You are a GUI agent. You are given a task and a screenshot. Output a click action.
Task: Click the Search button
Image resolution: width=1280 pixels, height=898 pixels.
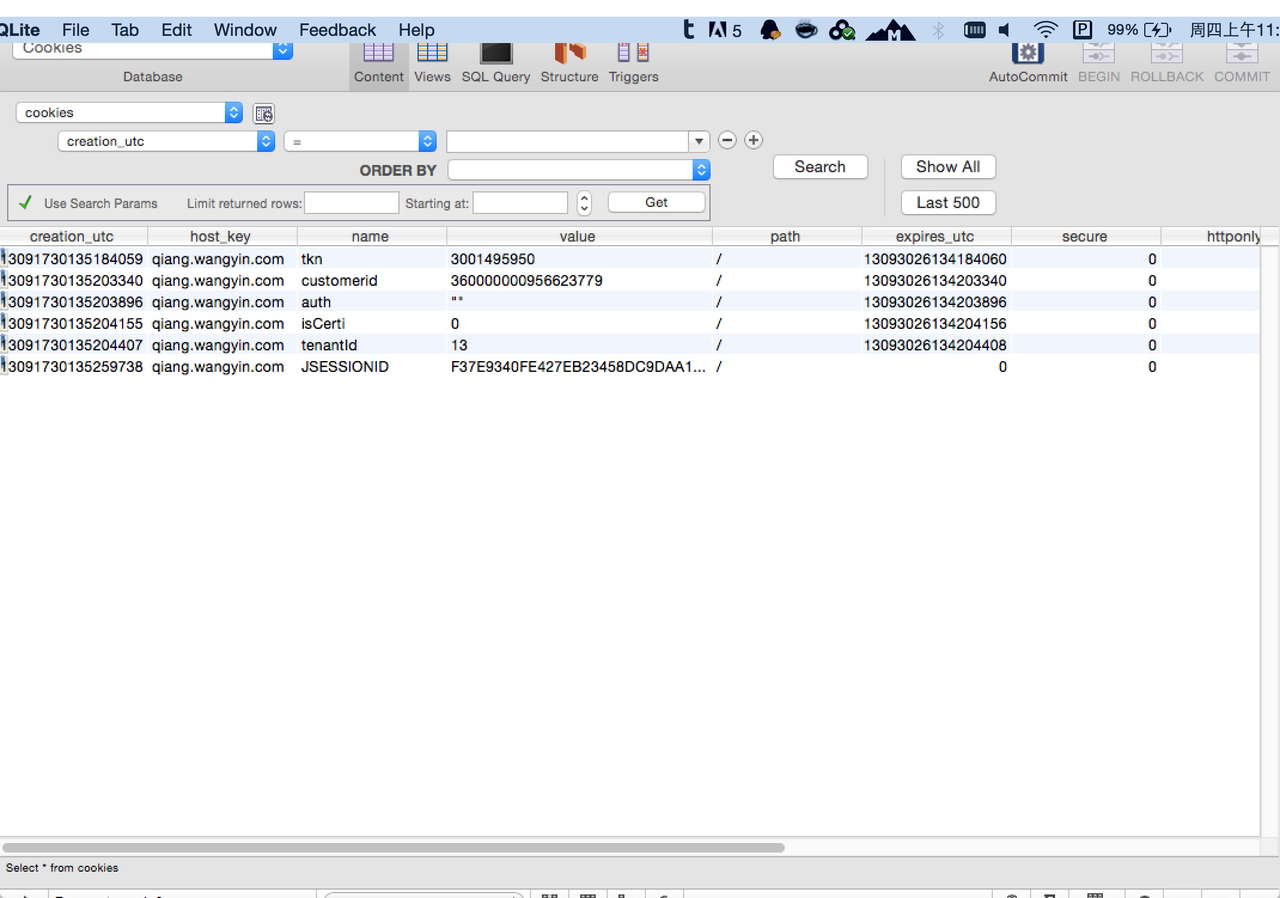click(x=820, y=167)
